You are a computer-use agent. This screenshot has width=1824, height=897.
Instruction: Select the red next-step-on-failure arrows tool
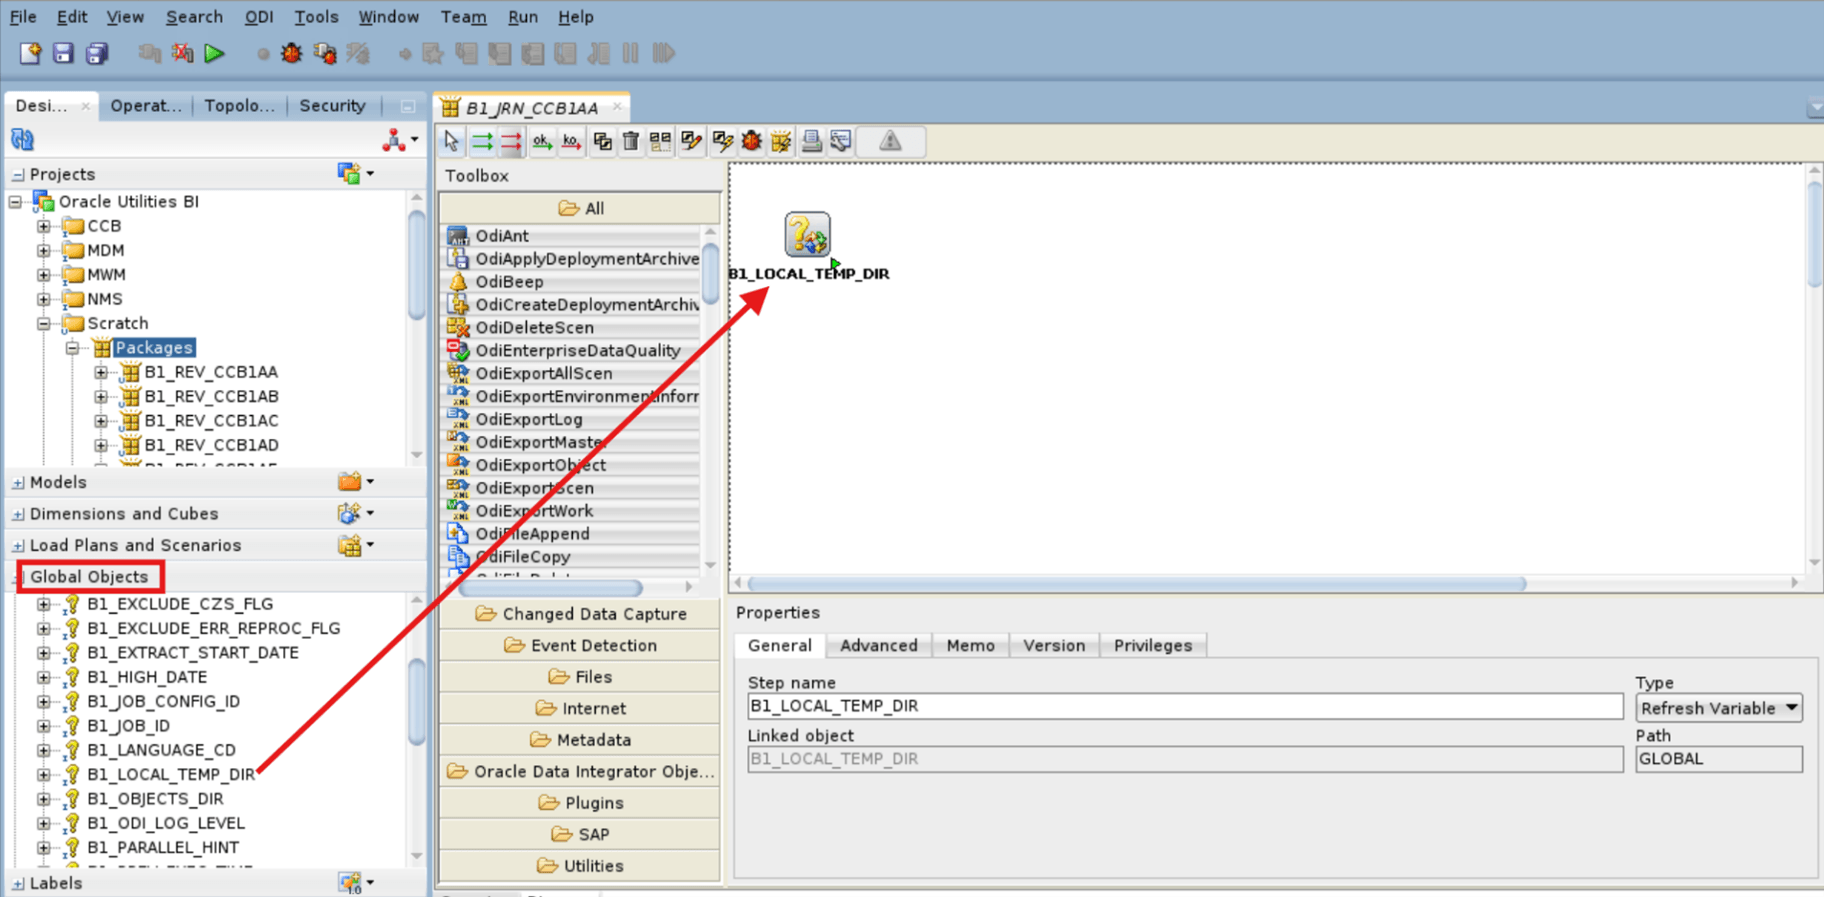tap(511, 142)
